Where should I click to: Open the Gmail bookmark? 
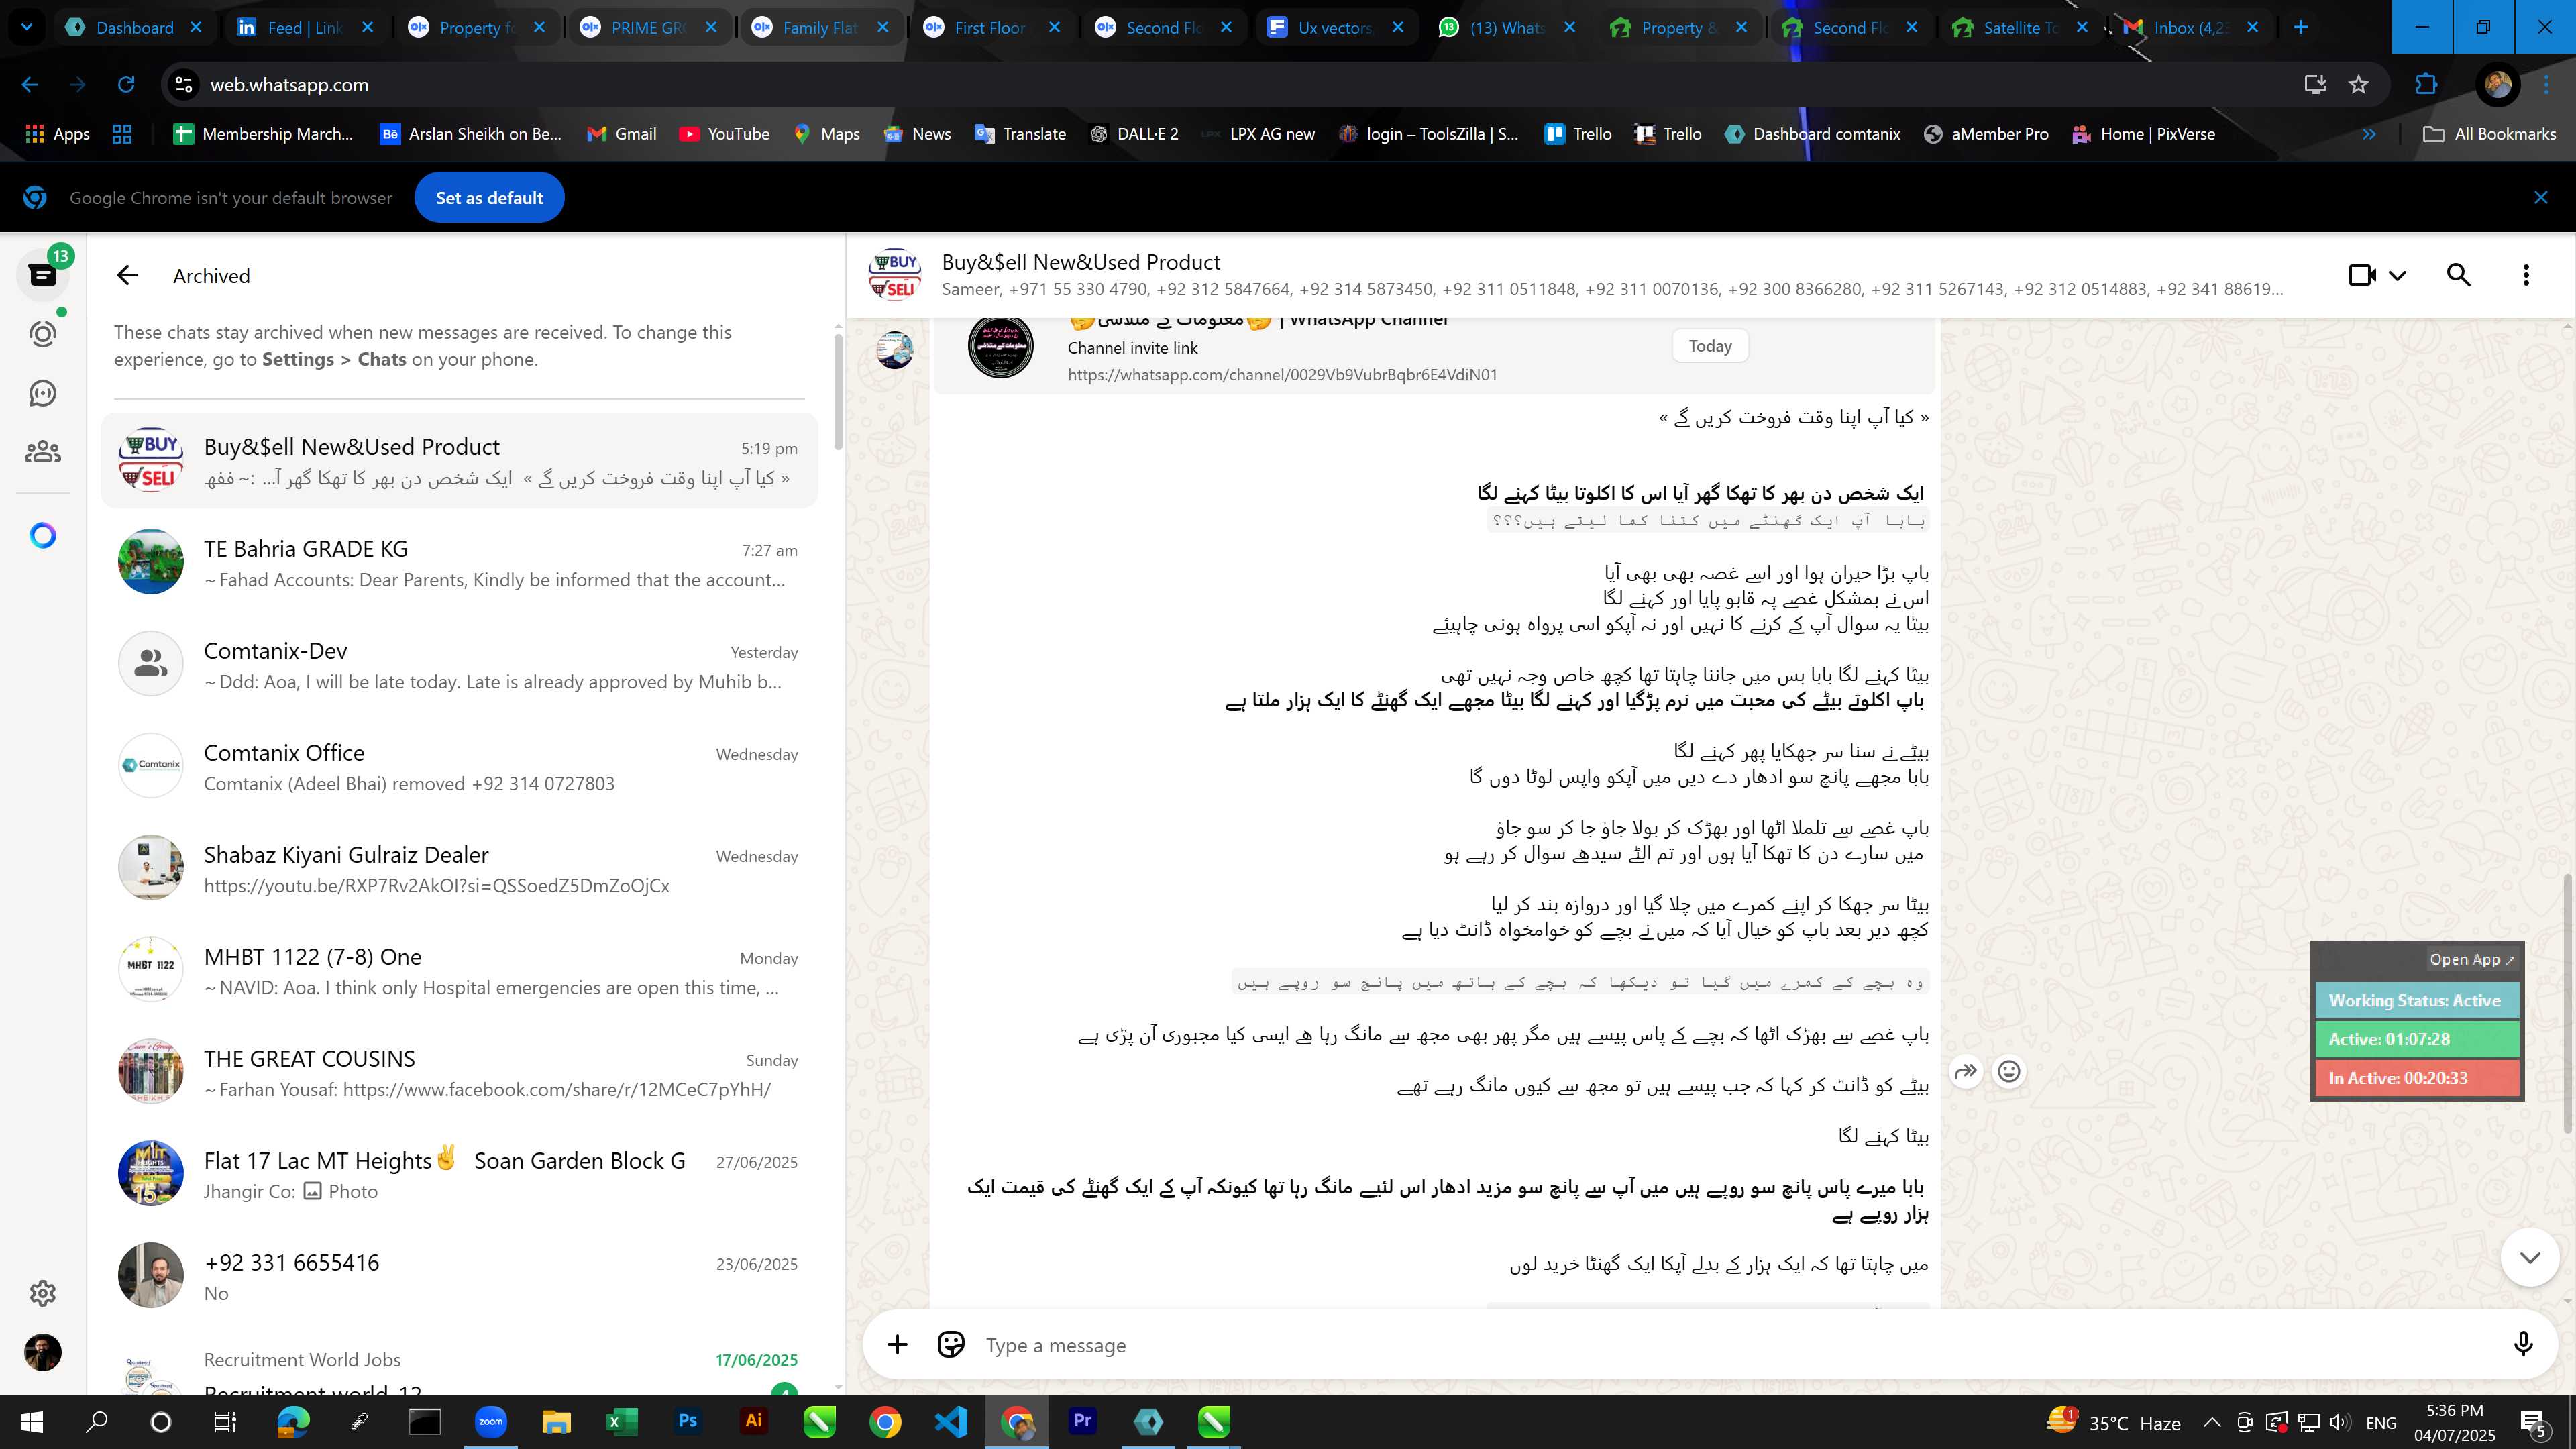pyautogui.click(x=621, y=134)
